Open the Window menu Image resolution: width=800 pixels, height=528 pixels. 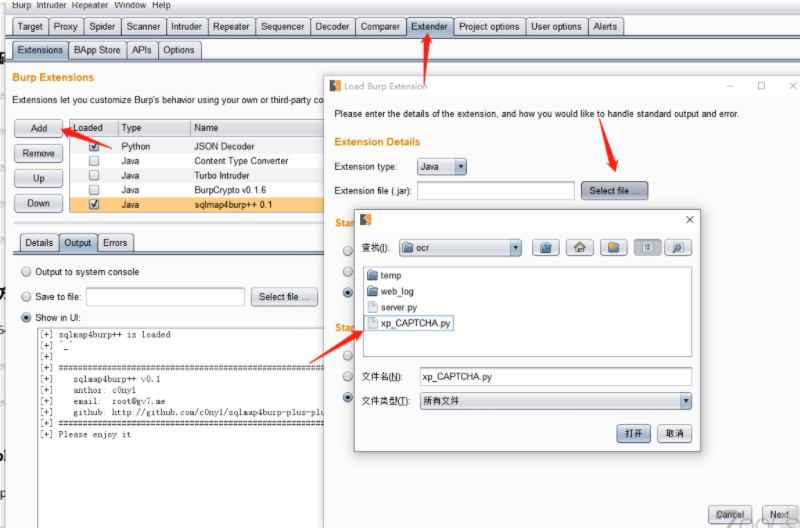pyautogui.click(x=130, y=5)
